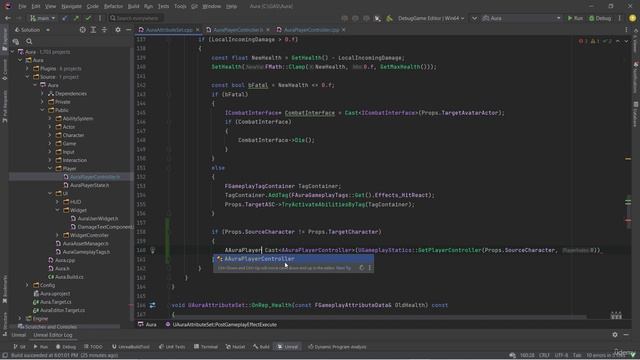This screenshot has width=640, height=360.
Task: Collapse the Source folder
Action: (27, 77)
